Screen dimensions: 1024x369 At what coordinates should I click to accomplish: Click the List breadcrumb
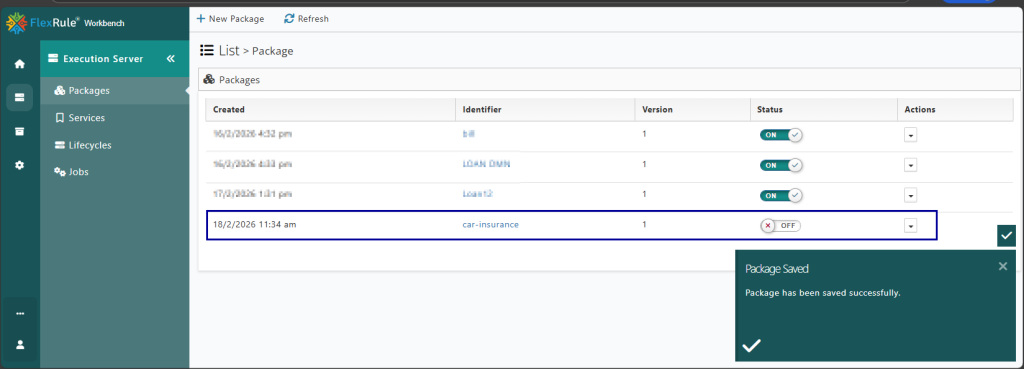[x=229, y=50]
